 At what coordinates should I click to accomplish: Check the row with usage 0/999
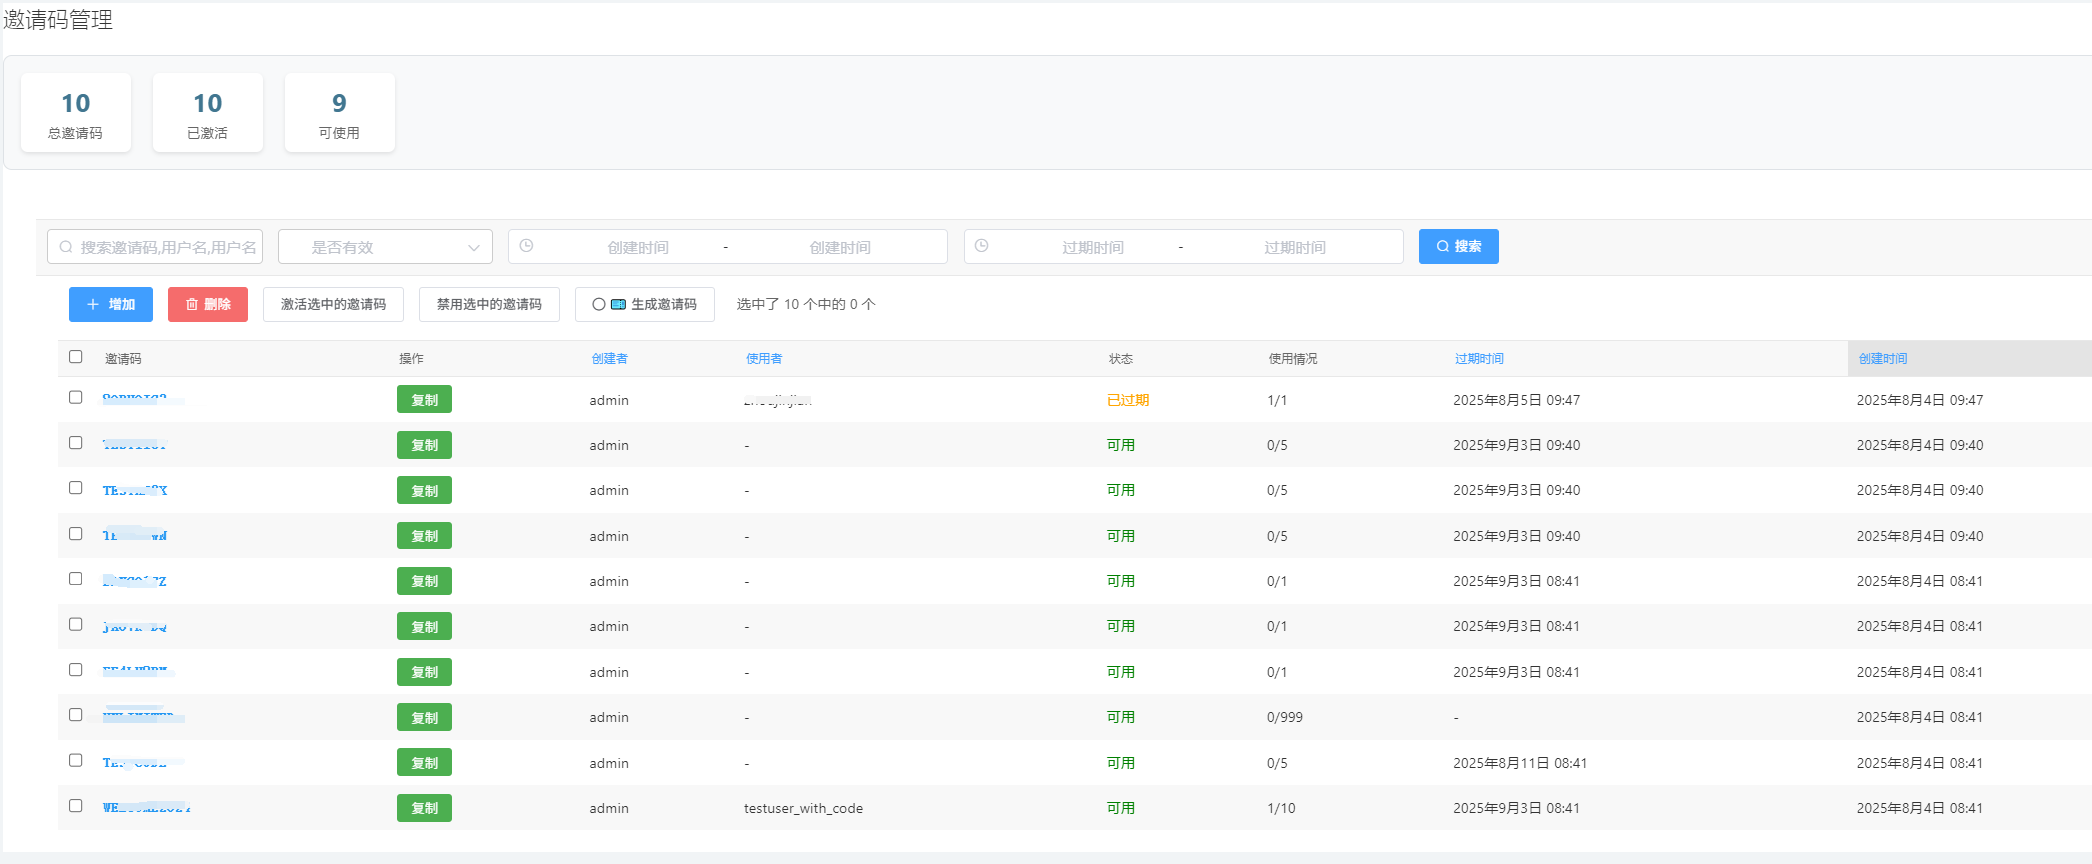(76, 715)
